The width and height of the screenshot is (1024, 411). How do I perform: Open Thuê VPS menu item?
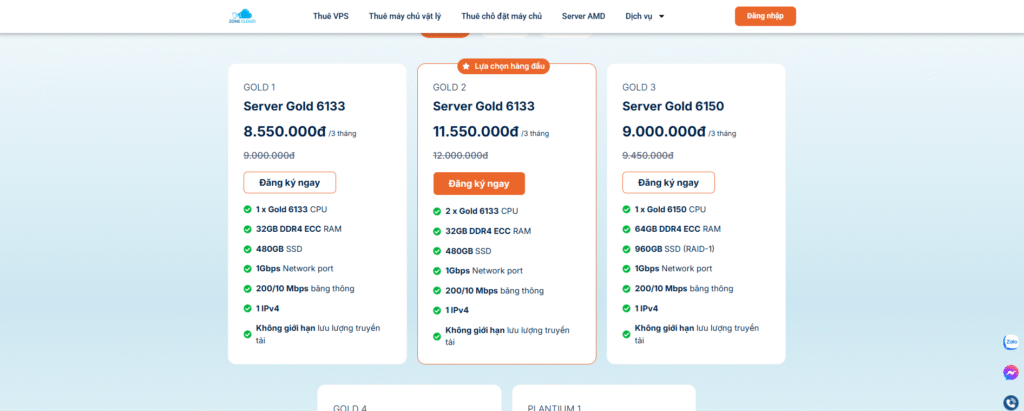click(x=330, y=16)
